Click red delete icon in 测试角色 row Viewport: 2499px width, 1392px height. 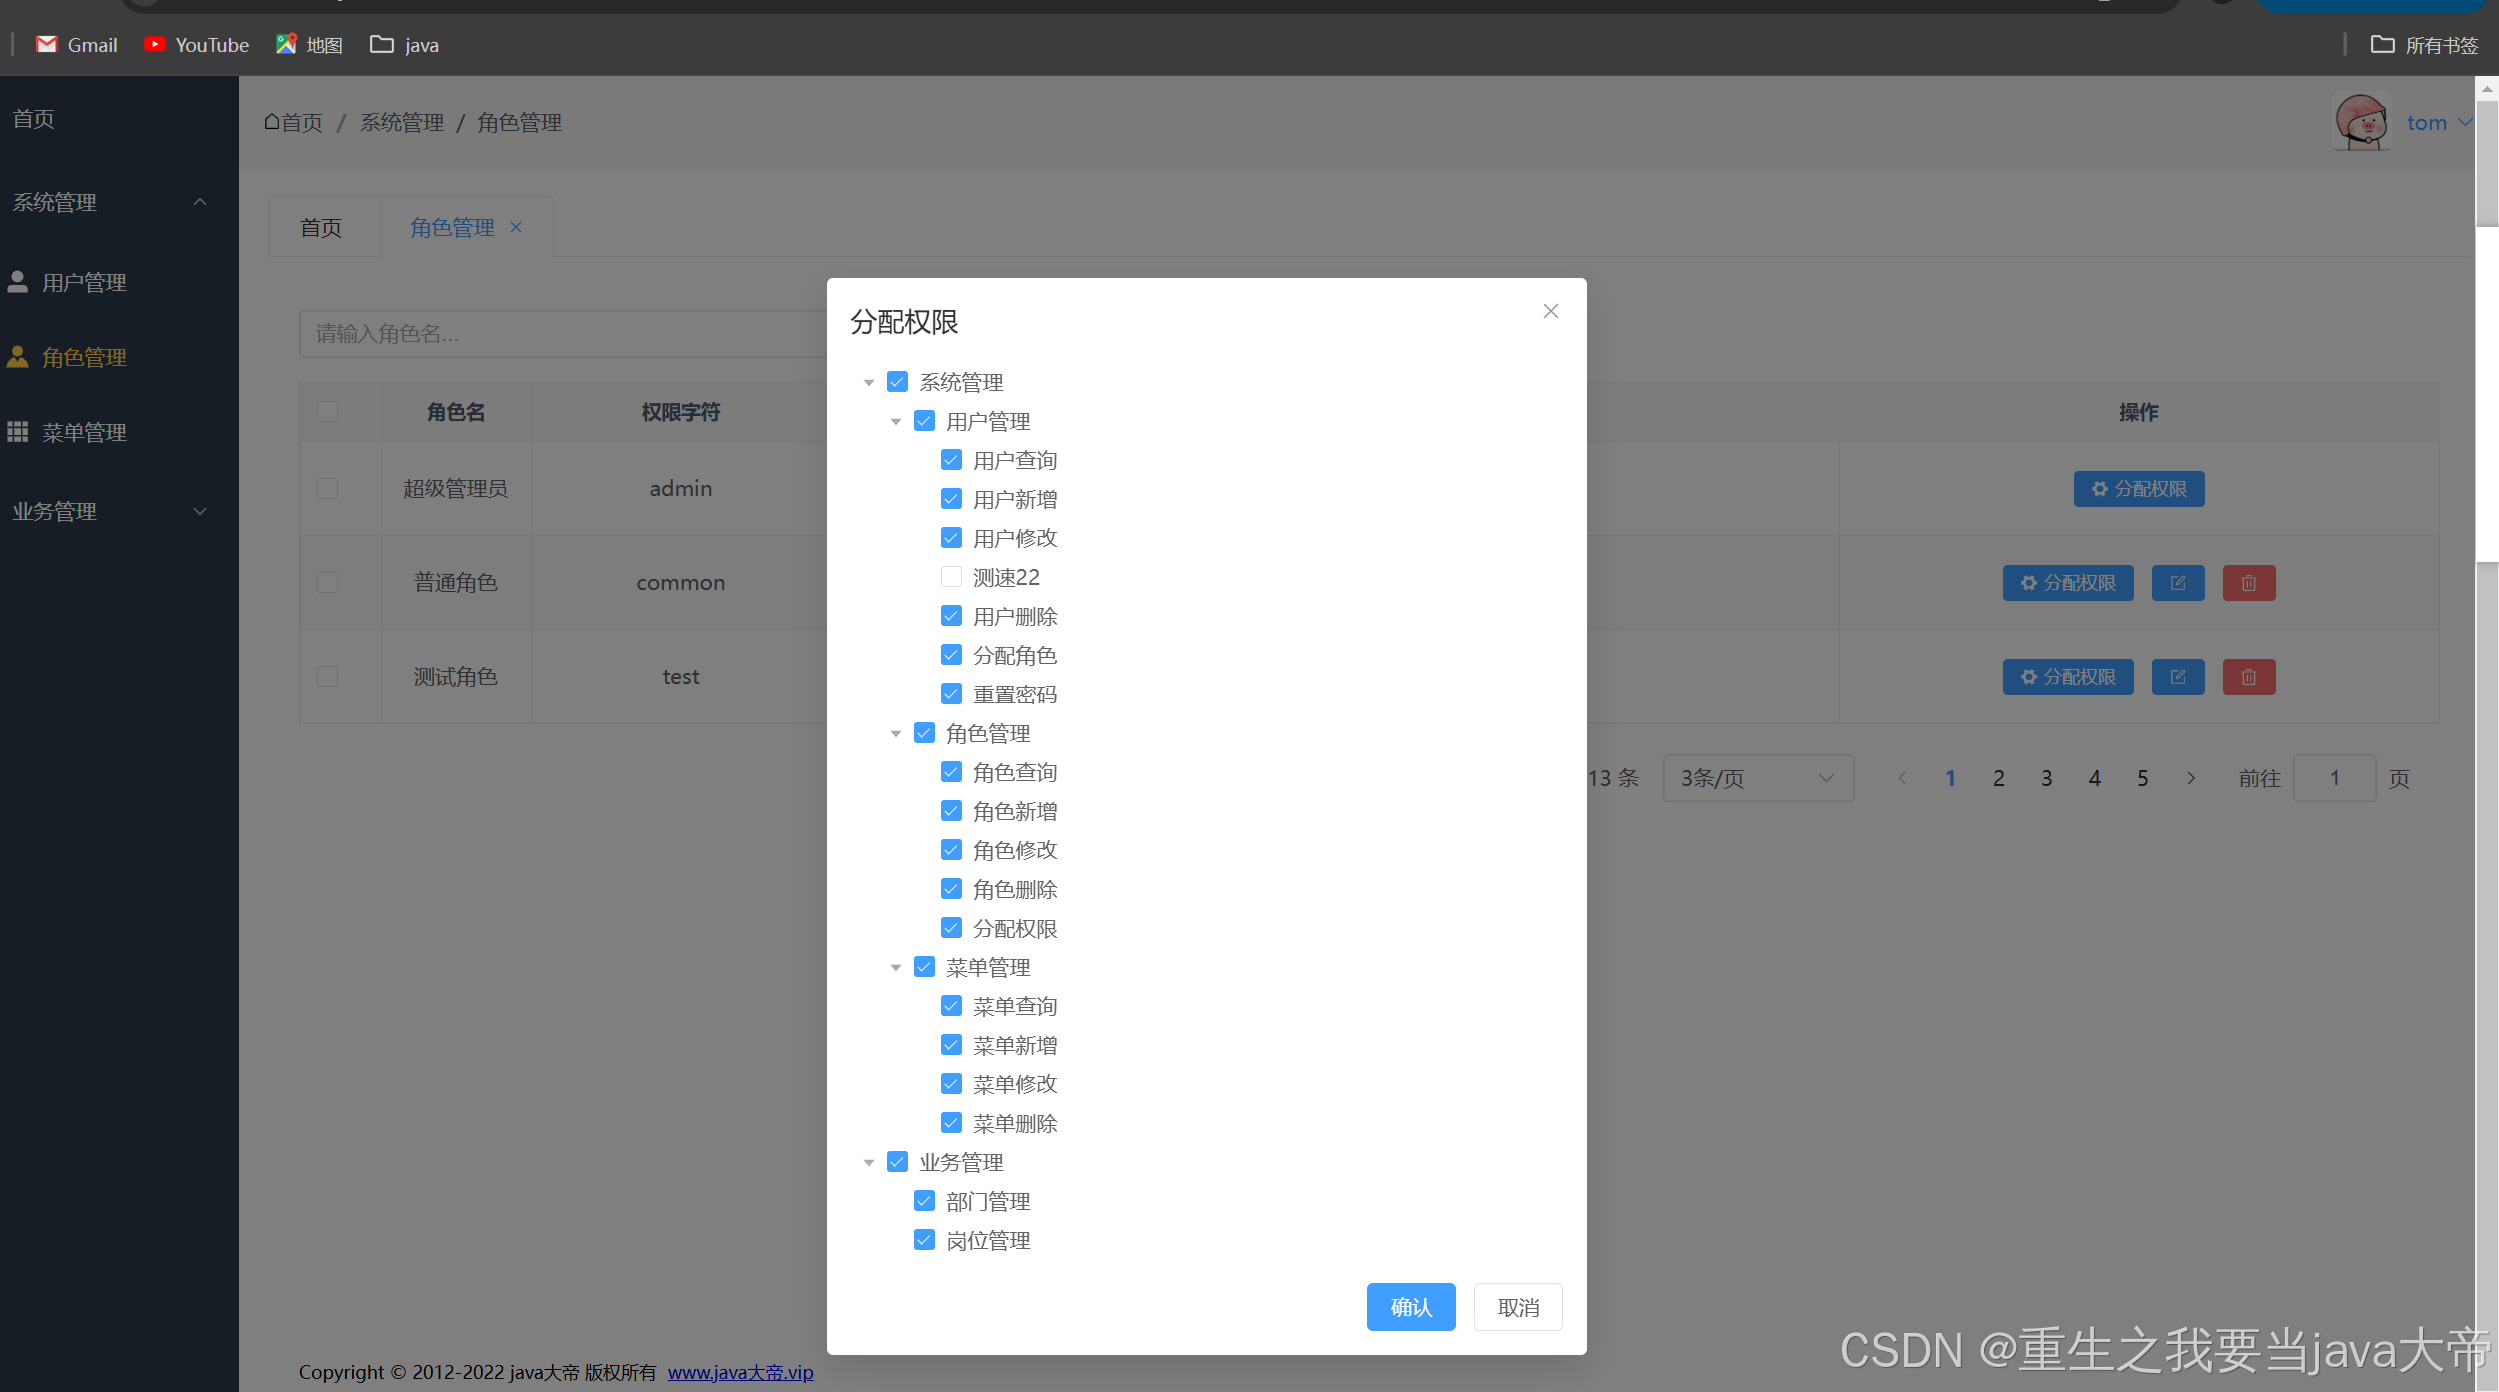pyautogui.click(x=2248, y=677)
